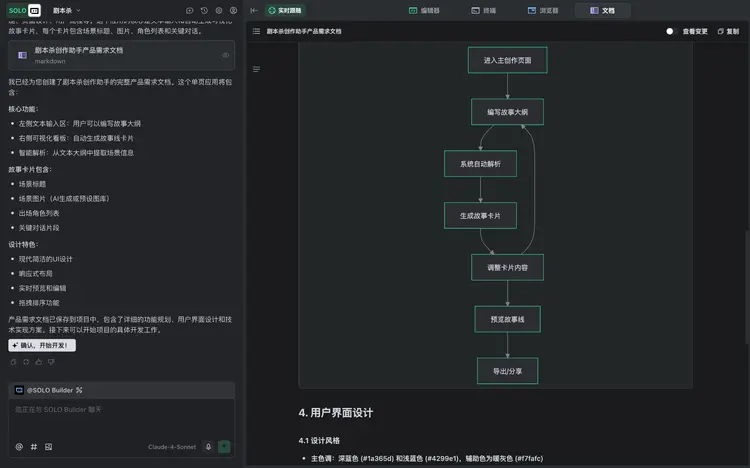Screen dimensions: 750x468
Task: Switch to the 编辑器 tab
Action: point(424,10)
